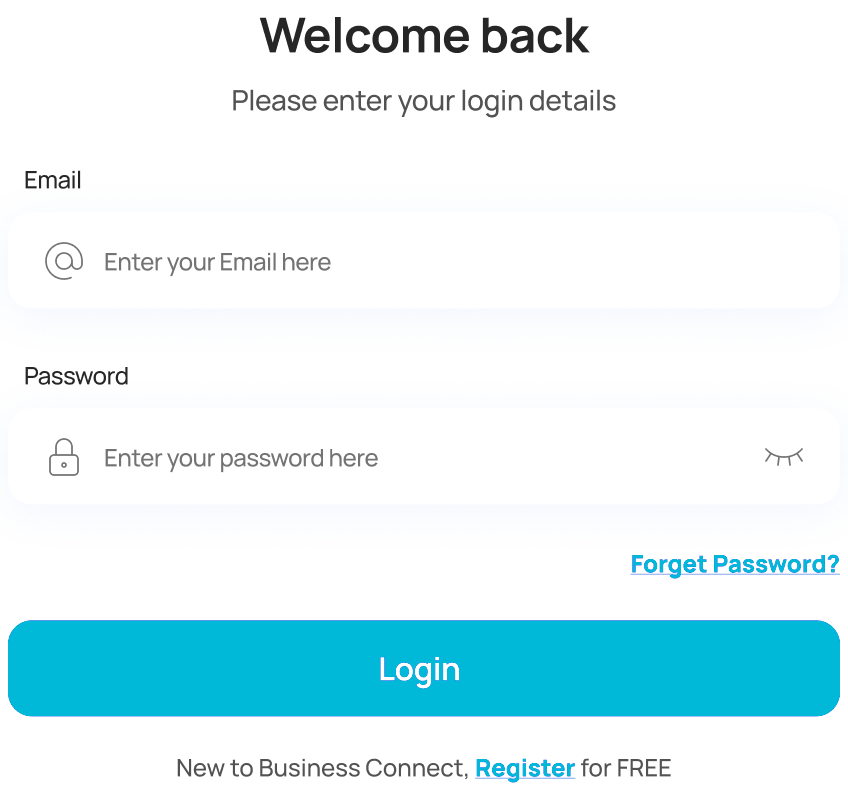The height and width of the screenshot is (790, 848).
Task: Open the Forget Password? link
Action: (735, 565)
